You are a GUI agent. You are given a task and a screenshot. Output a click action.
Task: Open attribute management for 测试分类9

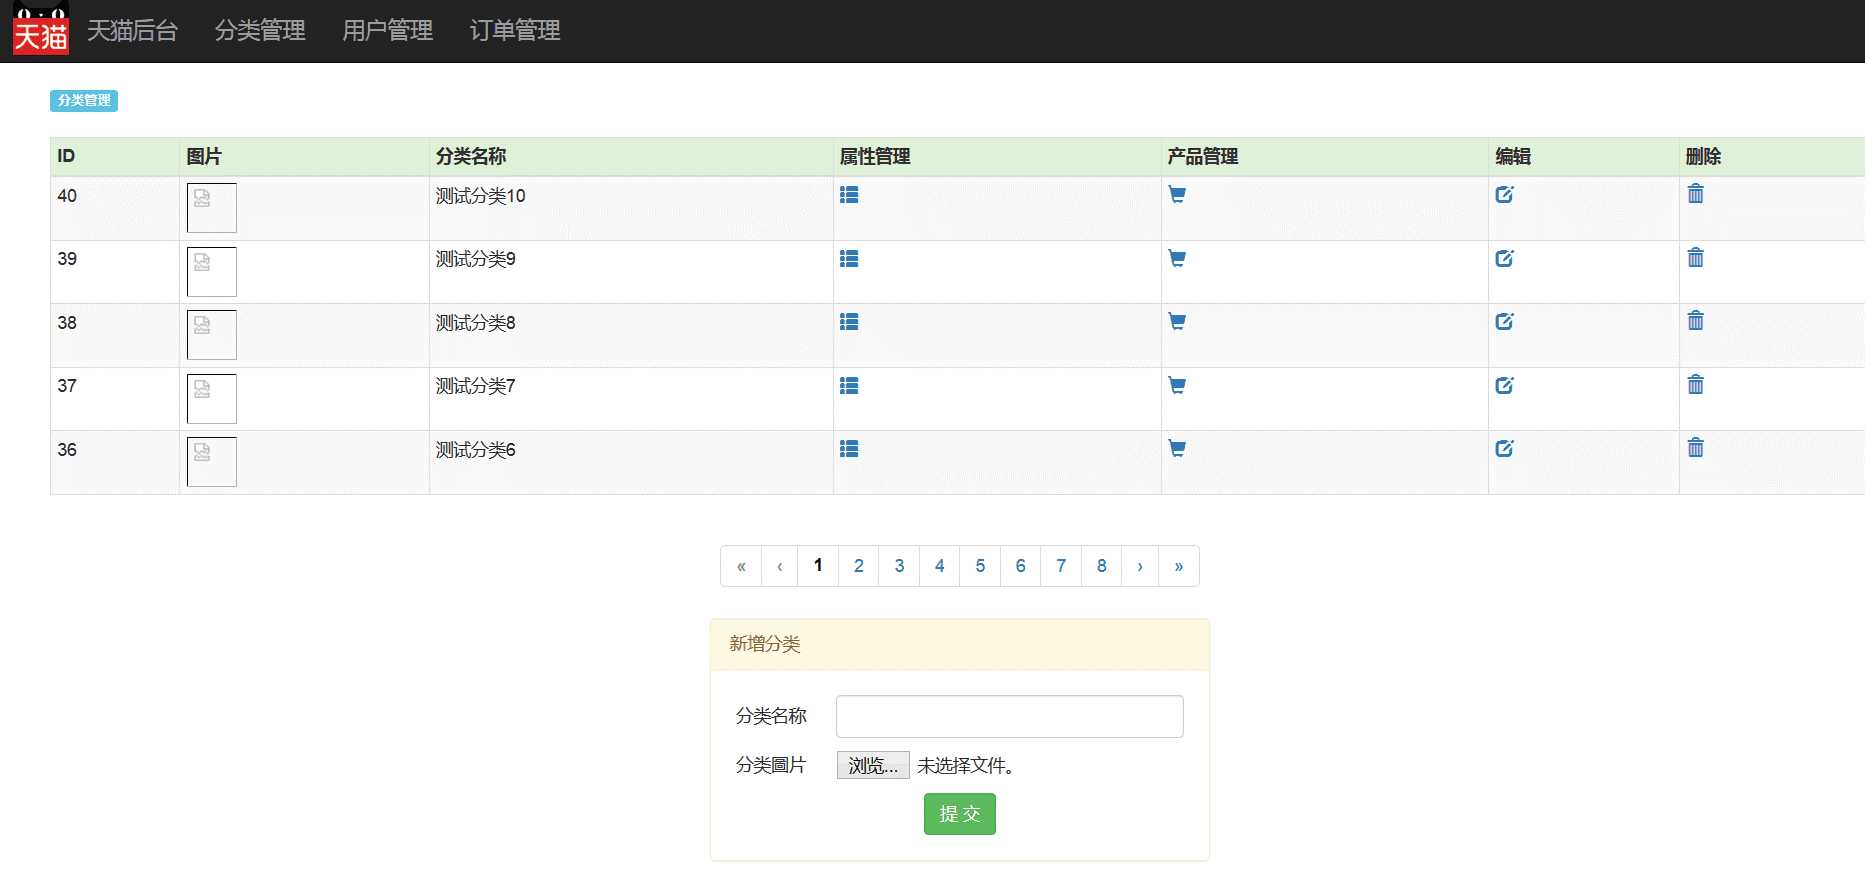pyautogui.click(x=849, y=259)
